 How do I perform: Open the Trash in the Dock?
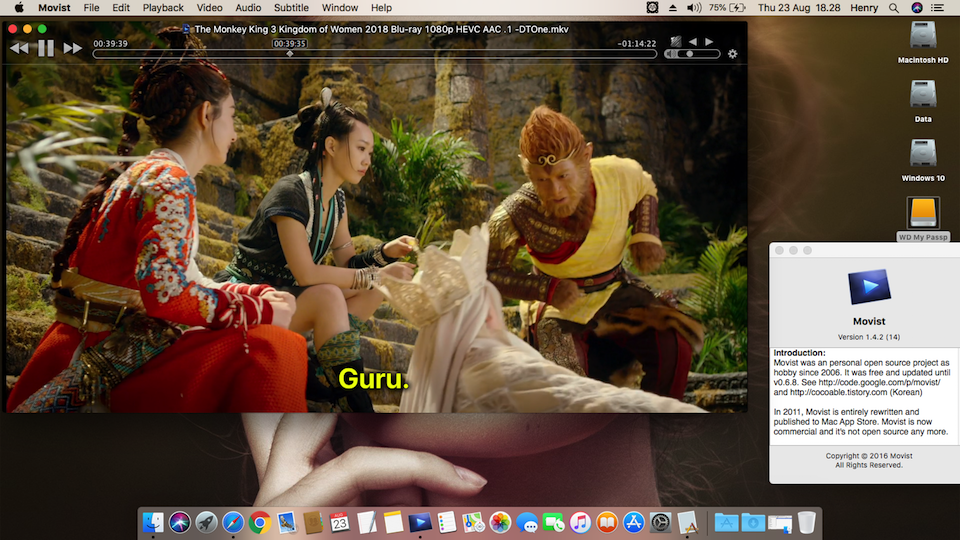point(806,522)
